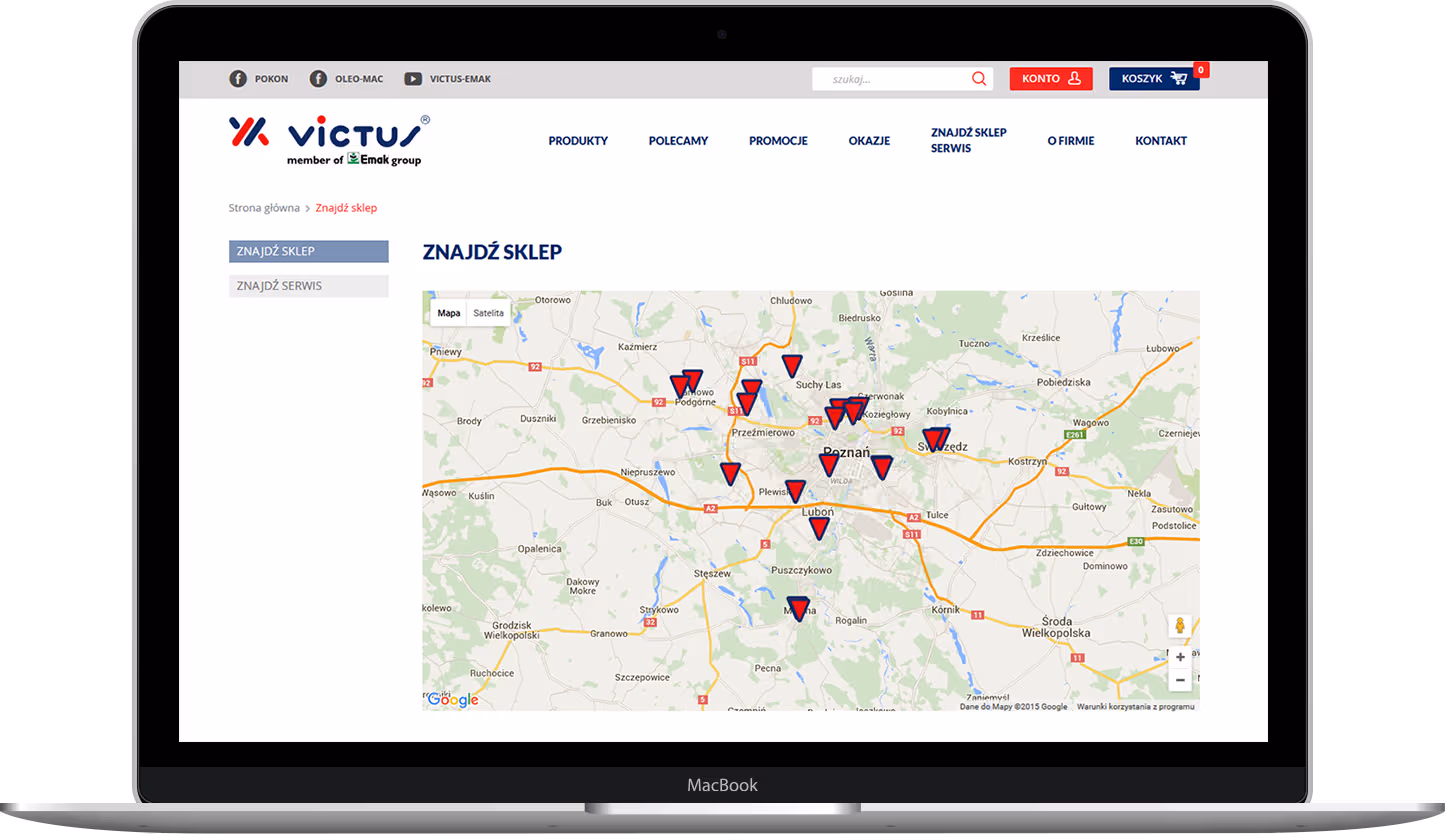This screenshot has height=834, width=1445.
Task: Open the O firmie menu
Action: [1071, 141]
